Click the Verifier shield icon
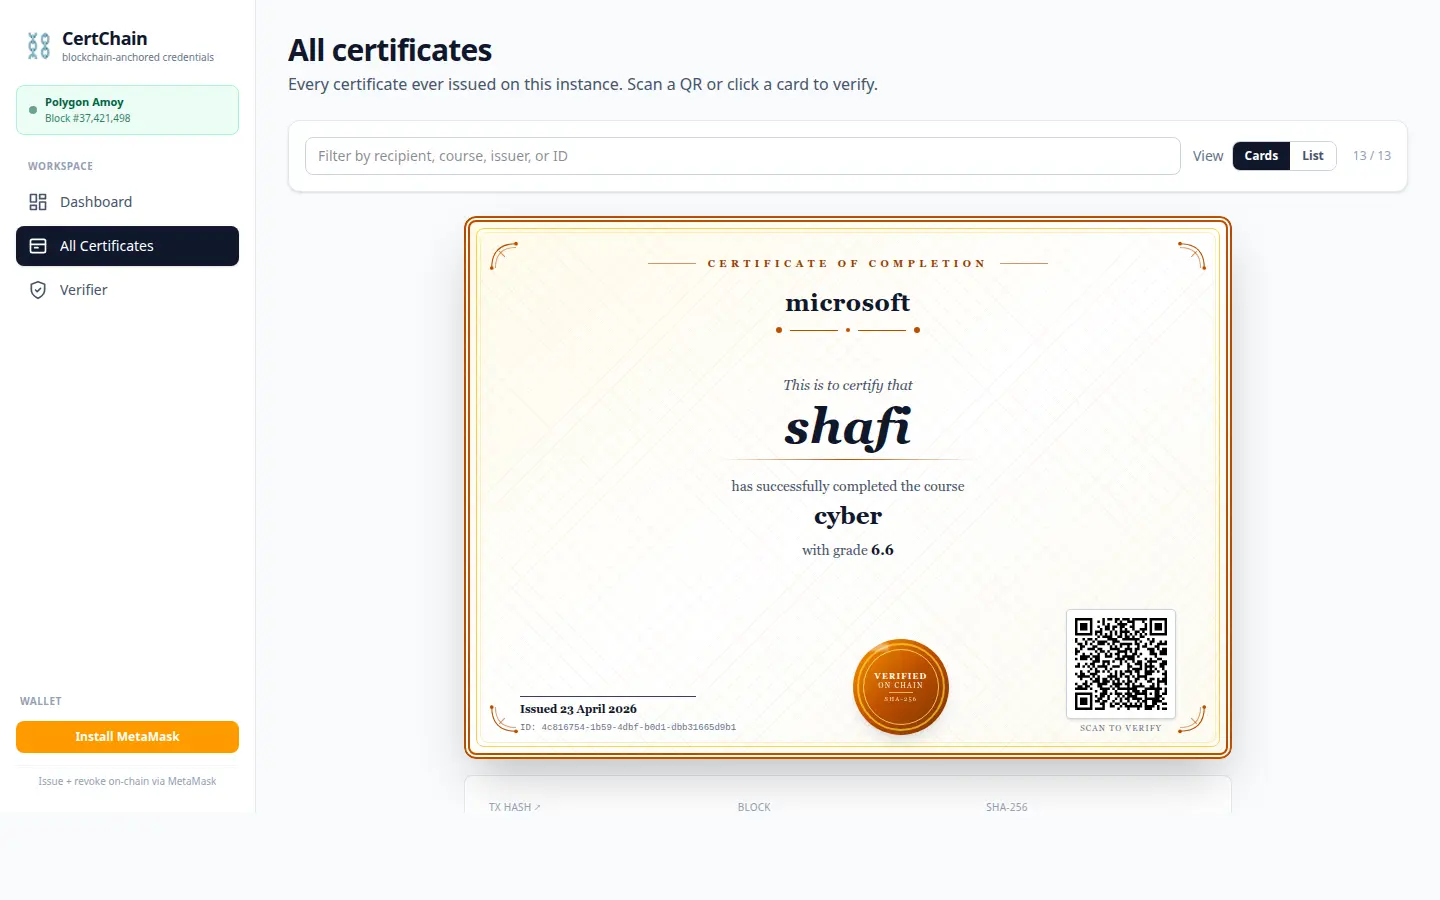 tap(38, 290)
